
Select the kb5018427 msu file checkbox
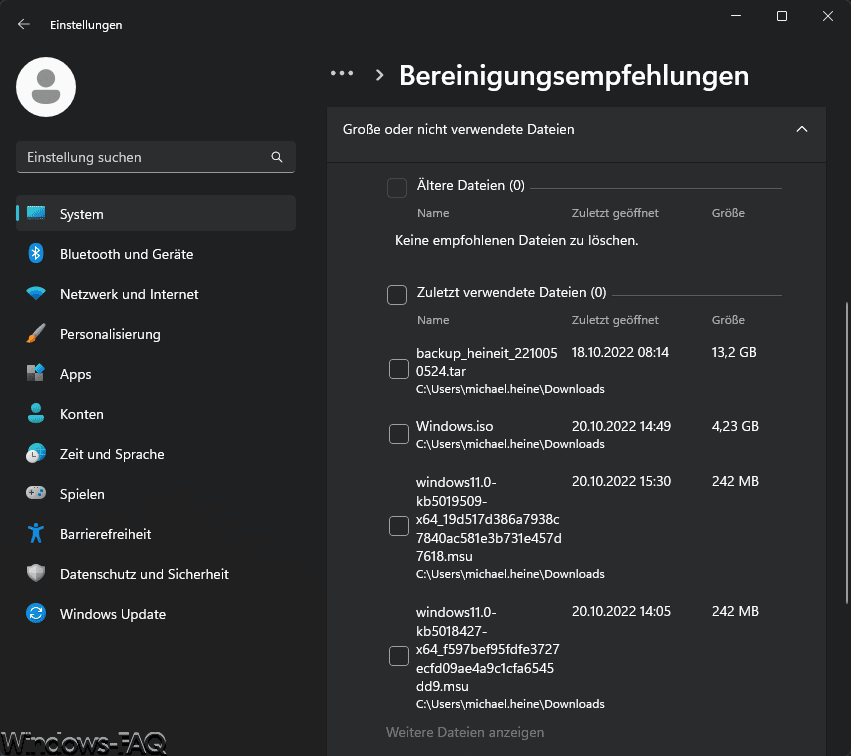399,656
